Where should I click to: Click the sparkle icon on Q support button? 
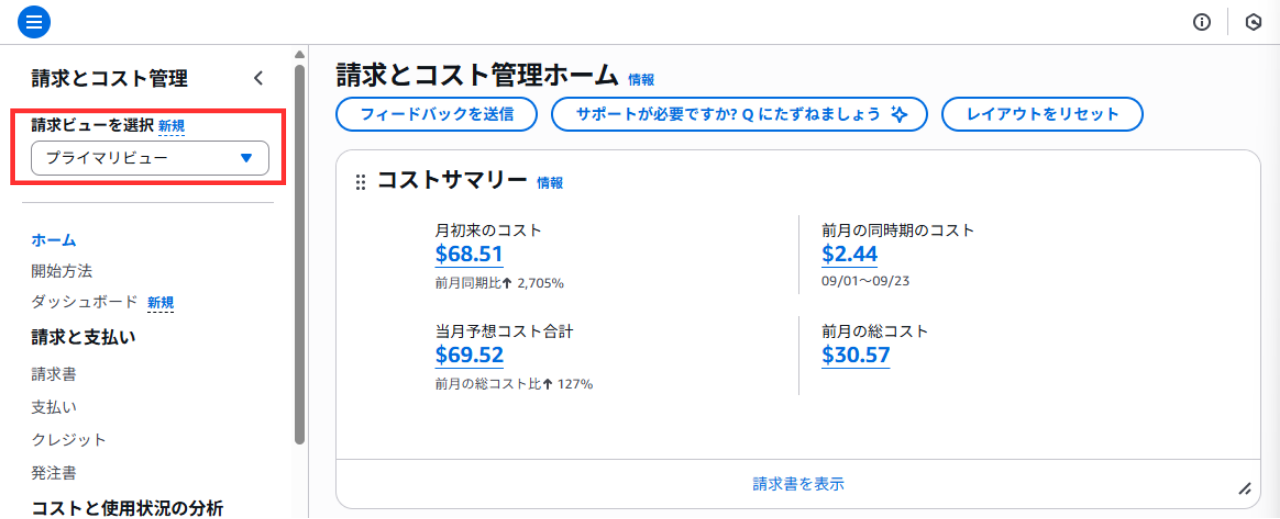pyautogui.click(x=899, y=114)
